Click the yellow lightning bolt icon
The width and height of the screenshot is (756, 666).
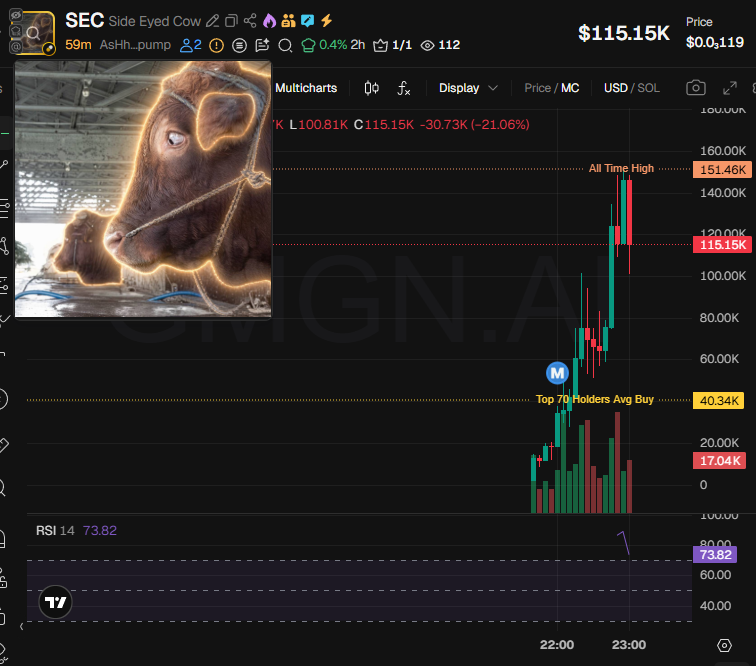pyautogui.click(x=326, y=21)
